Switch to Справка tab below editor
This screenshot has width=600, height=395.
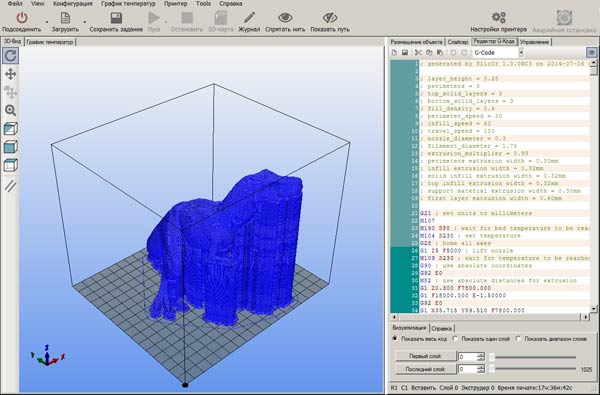coord(442,328)
